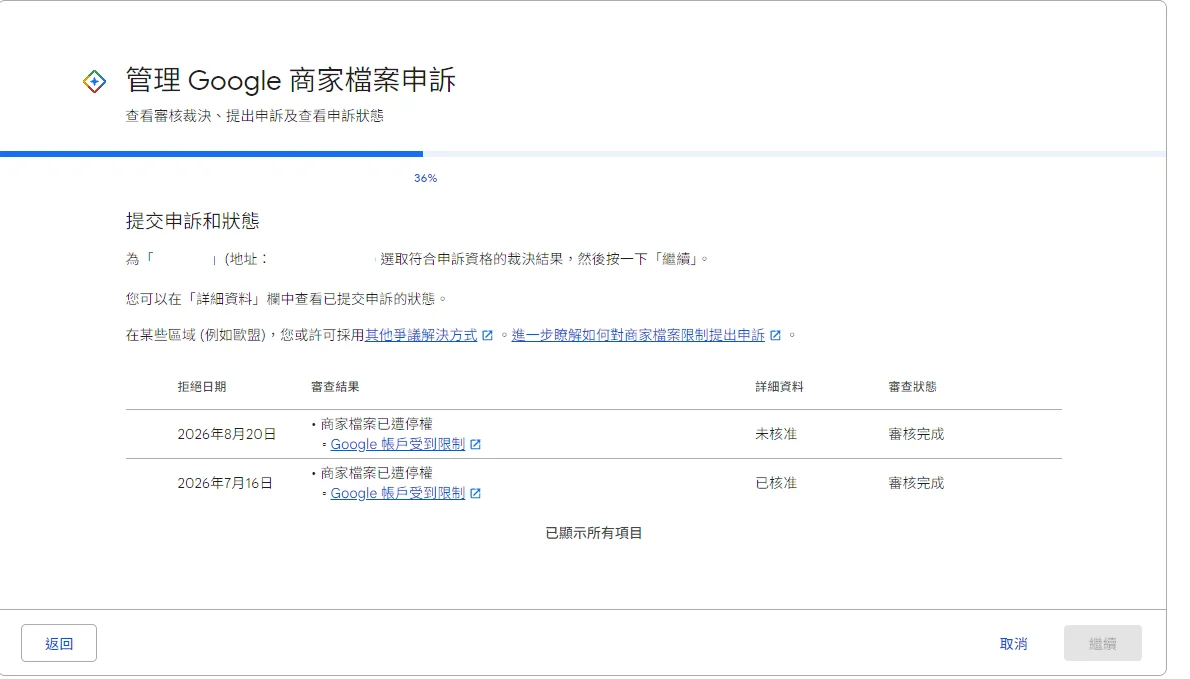Select the 2026年8月20日 date cell

227,435
